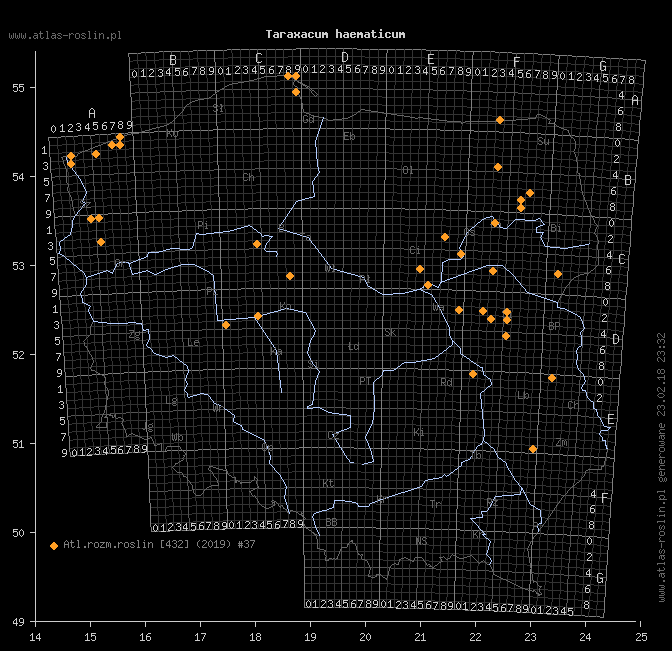Open the www.atlas-roslin.pl label at top left
Image resolution: width=672 pixels, height=651 pixels.
pyautogui.click(x=65, y=36)
